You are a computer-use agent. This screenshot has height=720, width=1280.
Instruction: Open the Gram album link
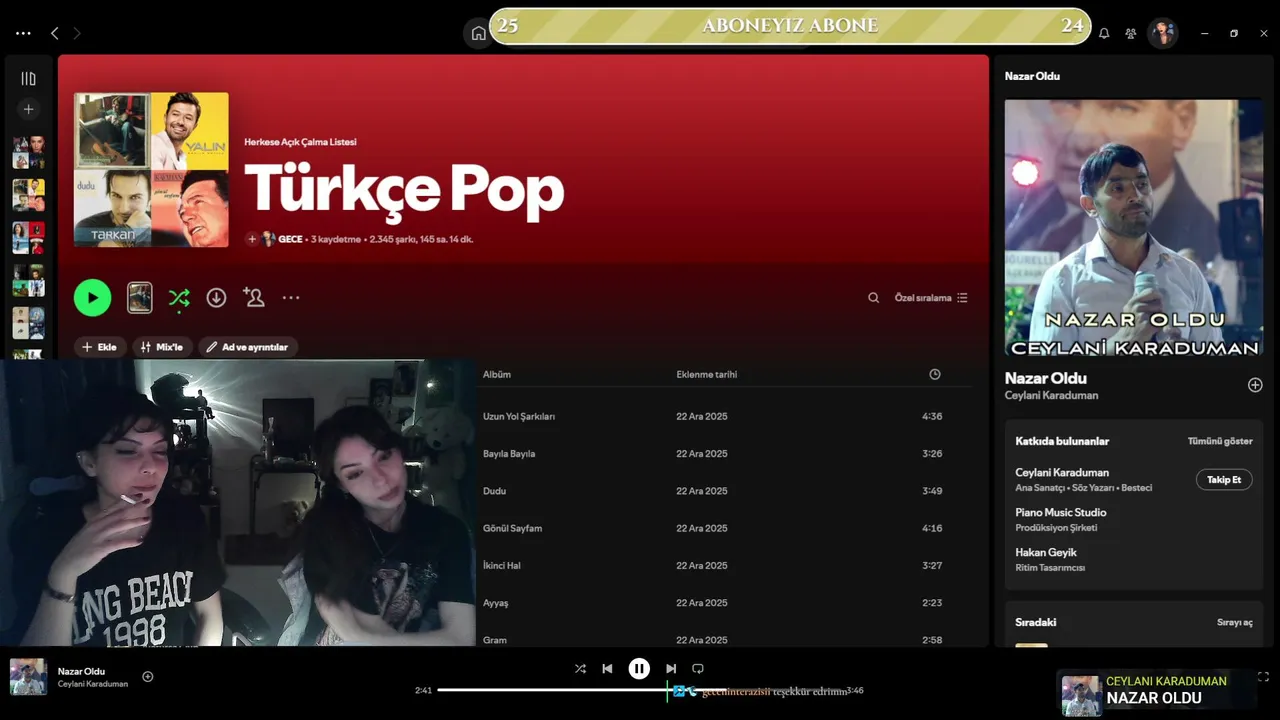[x=494, y=640]
